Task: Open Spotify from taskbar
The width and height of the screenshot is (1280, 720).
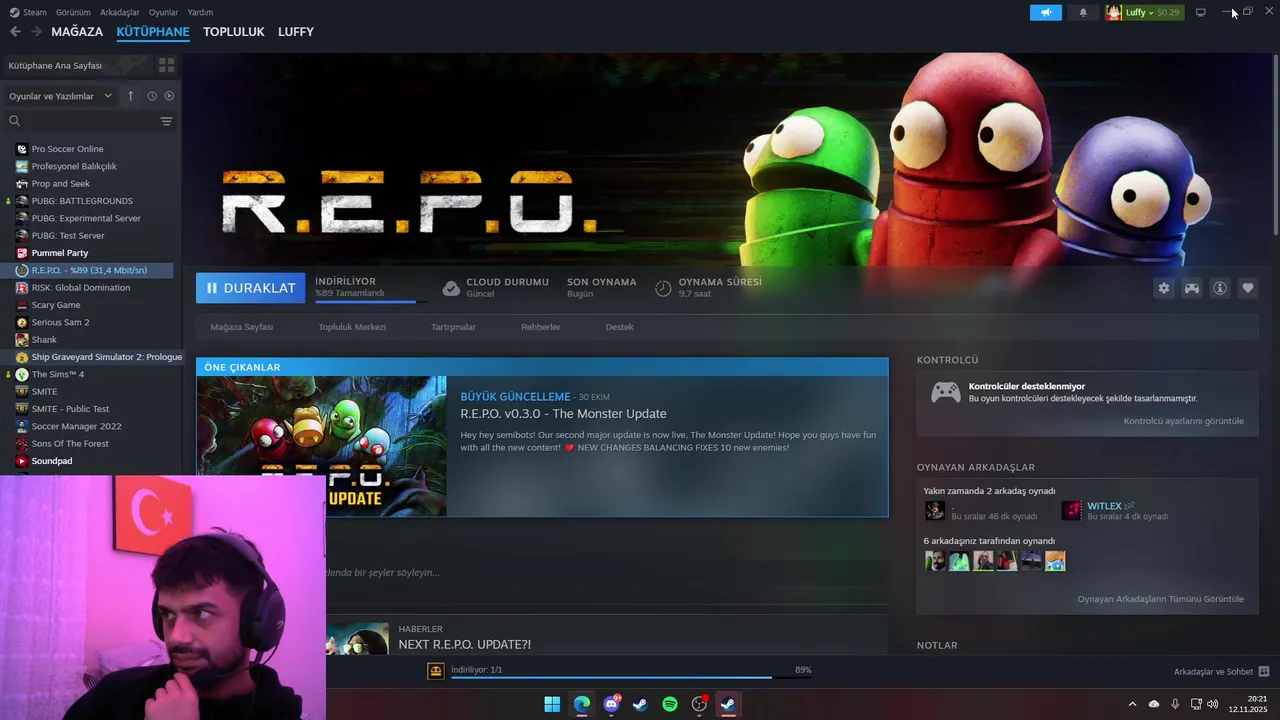Action: coord(670,704)
